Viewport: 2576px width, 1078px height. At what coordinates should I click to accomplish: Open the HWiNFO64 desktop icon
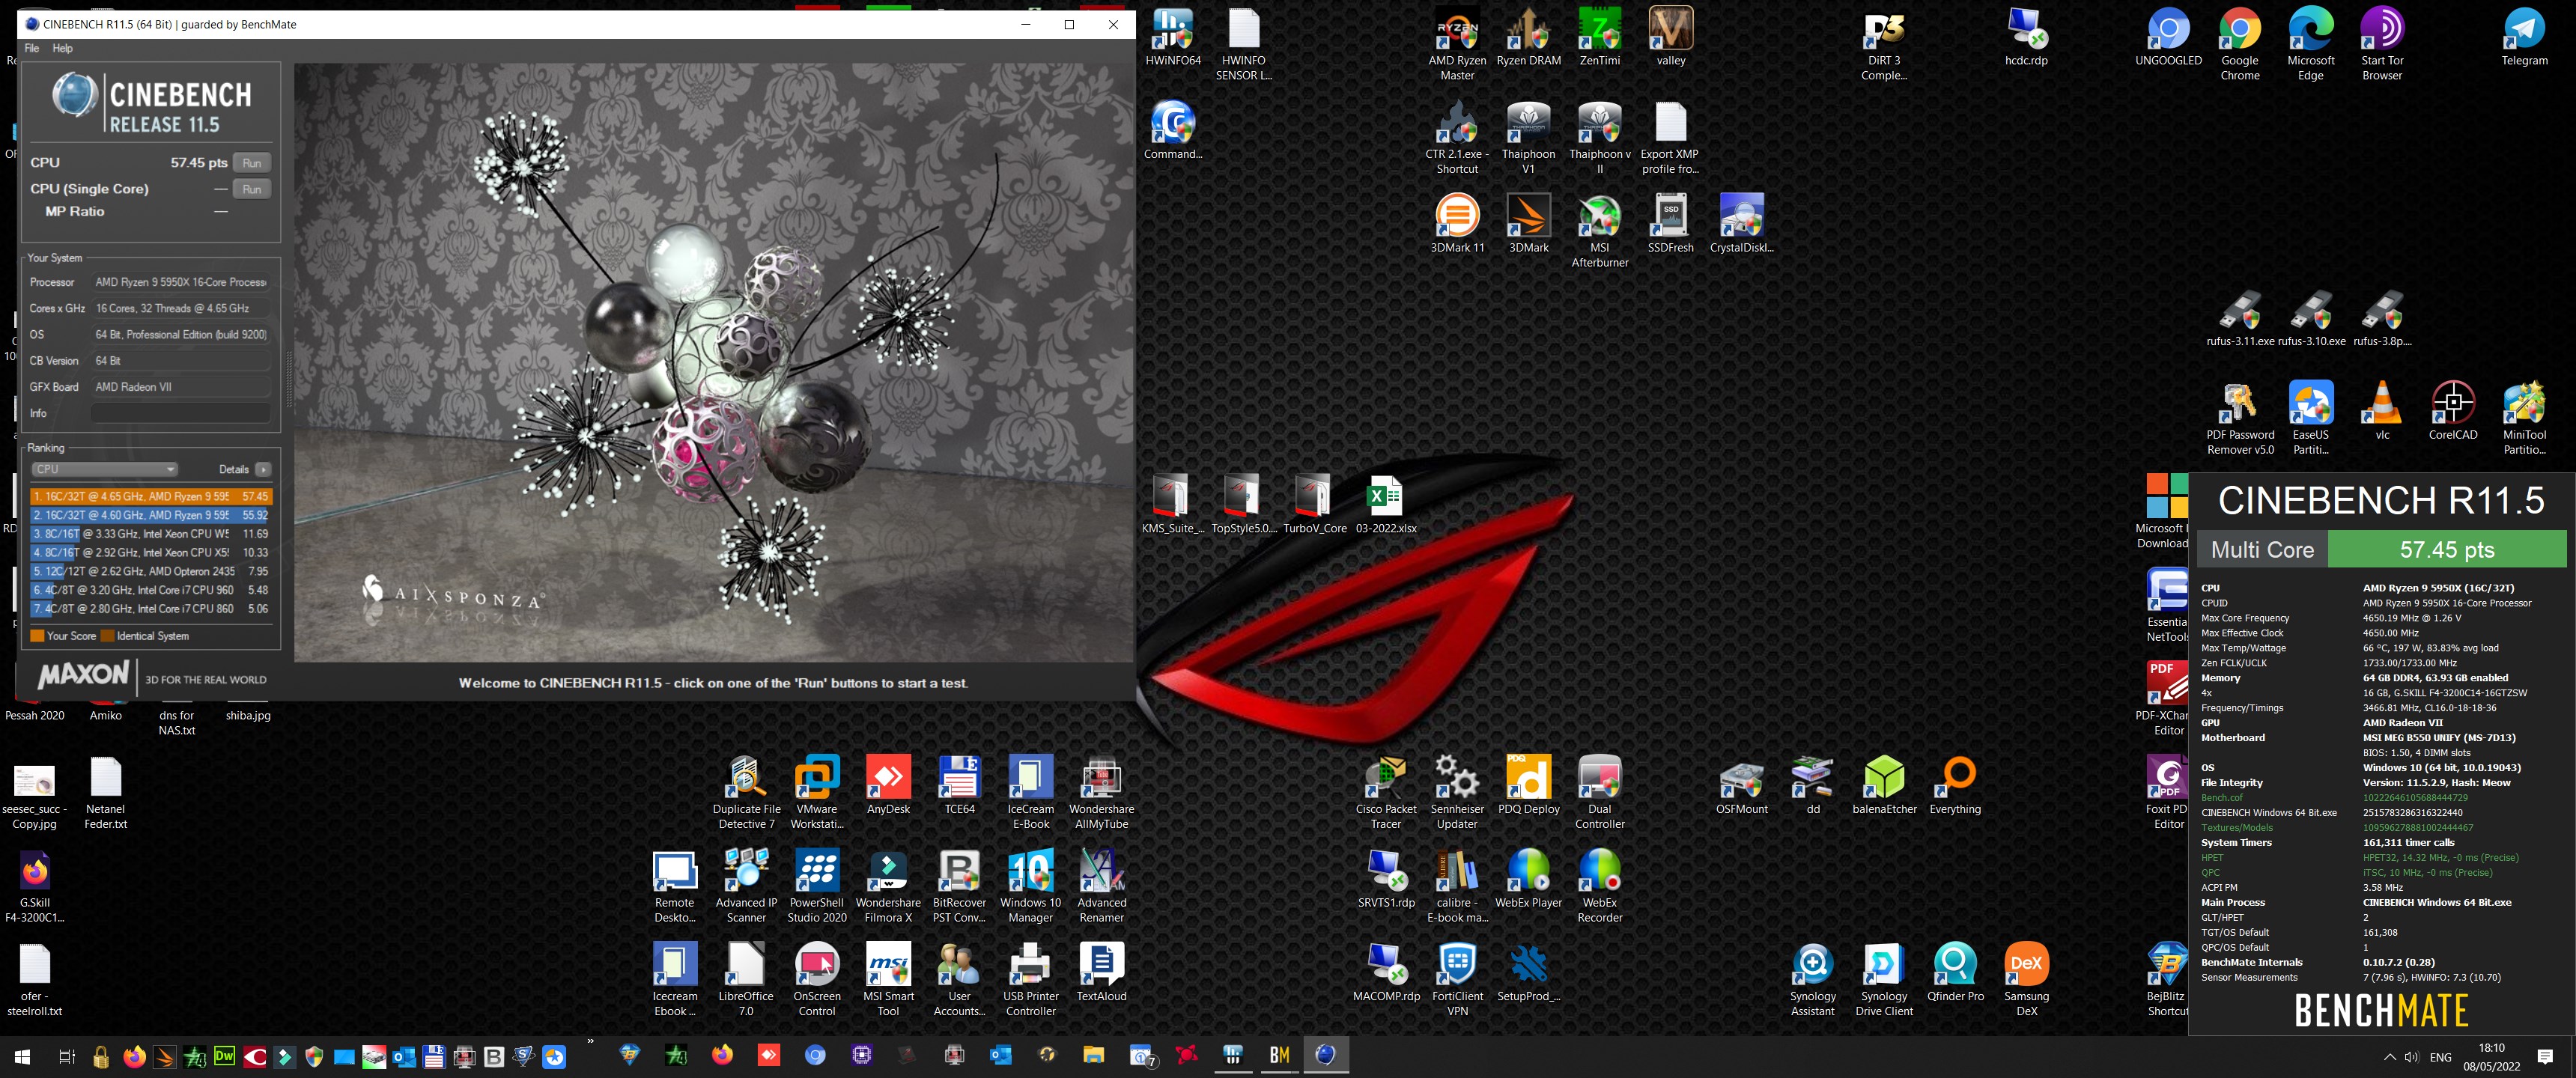point(1172,38)
